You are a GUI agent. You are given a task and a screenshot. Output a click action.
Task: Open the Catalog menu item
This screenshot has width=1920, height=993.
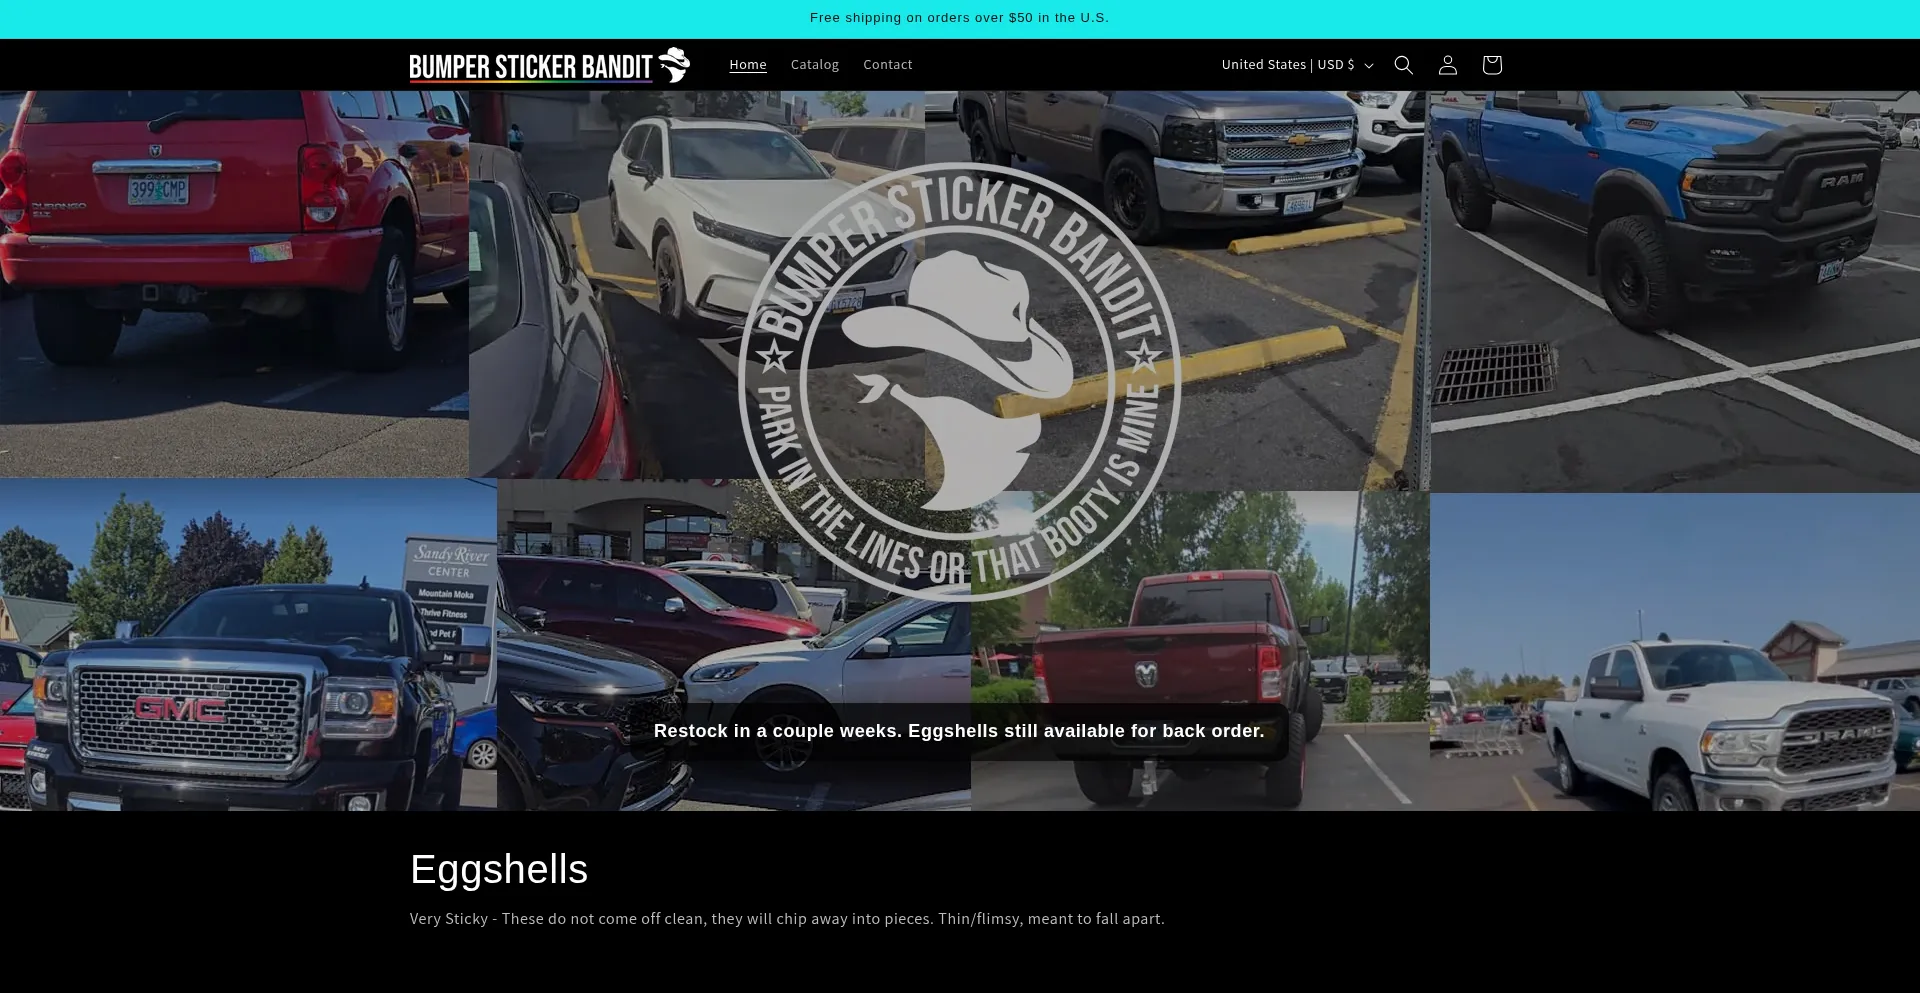coord(815,65)
